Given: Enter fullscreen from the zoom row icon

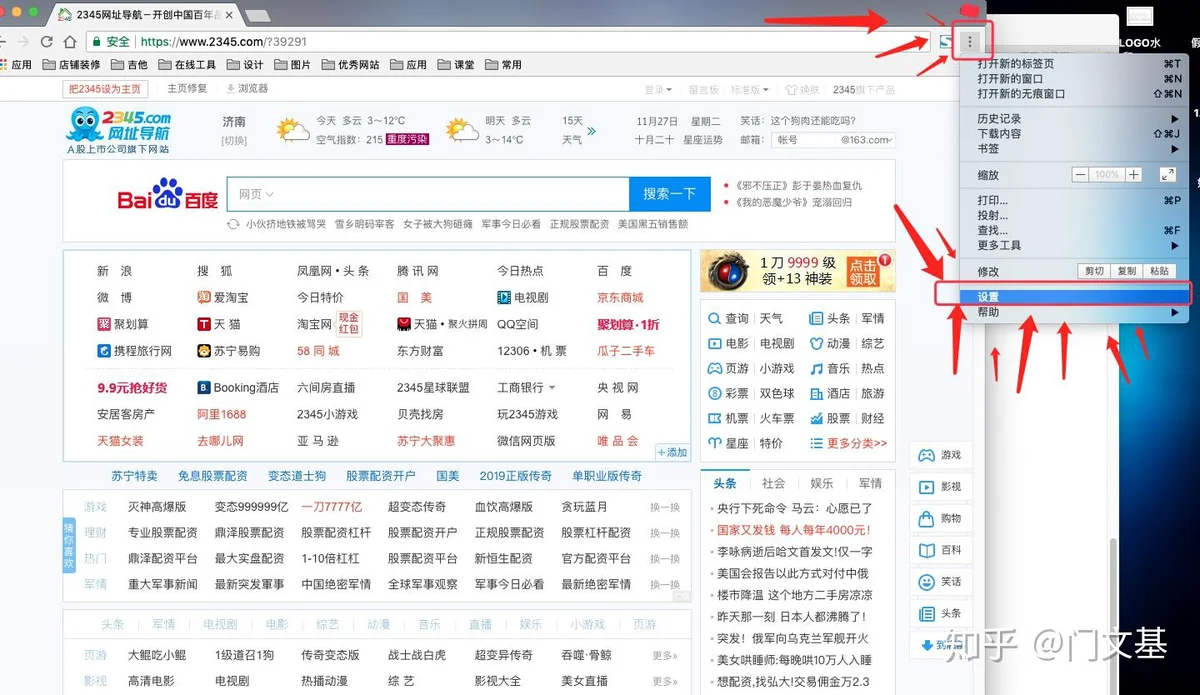Looking at the screenshot, I should click(1167, 174).
